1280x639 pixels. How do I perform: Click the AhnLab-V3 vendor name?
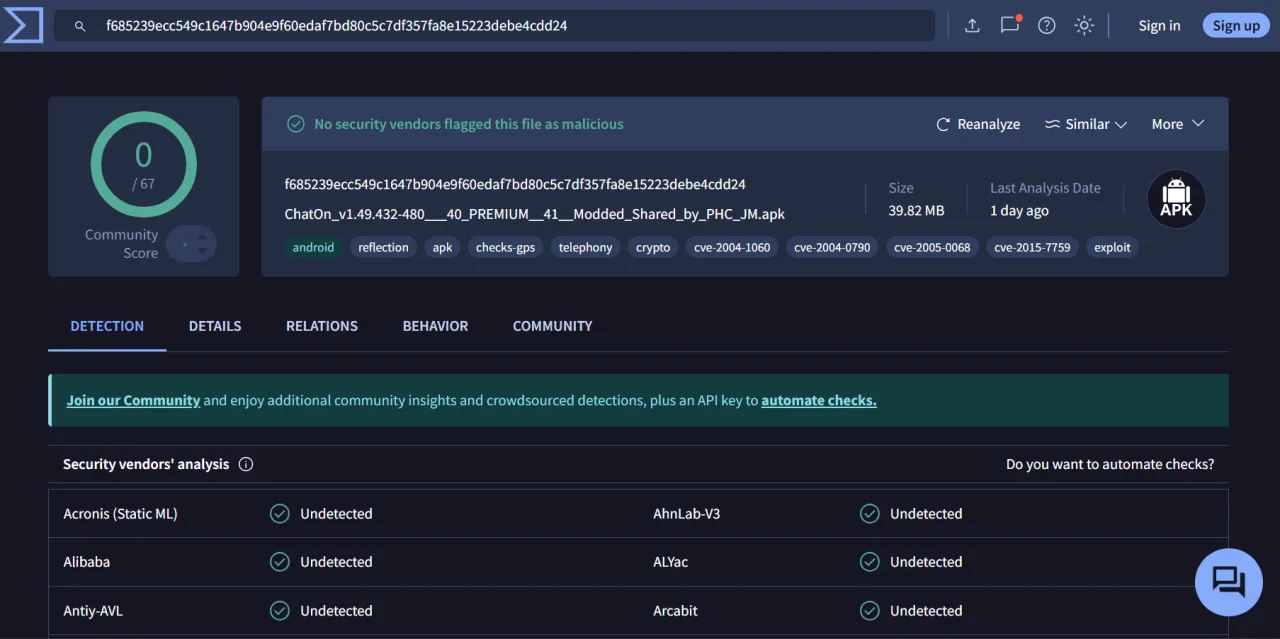coord(687,514)
